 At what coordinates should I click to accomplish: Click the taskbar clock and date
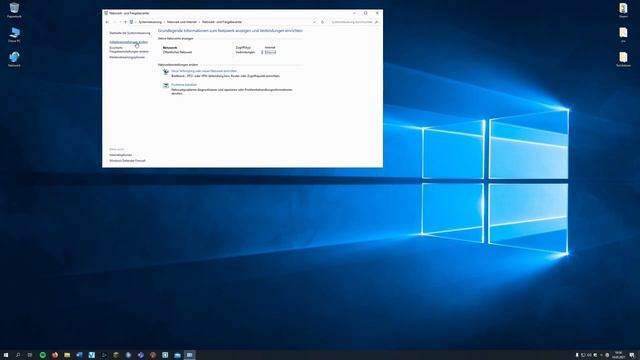click(x=618, y=355)
